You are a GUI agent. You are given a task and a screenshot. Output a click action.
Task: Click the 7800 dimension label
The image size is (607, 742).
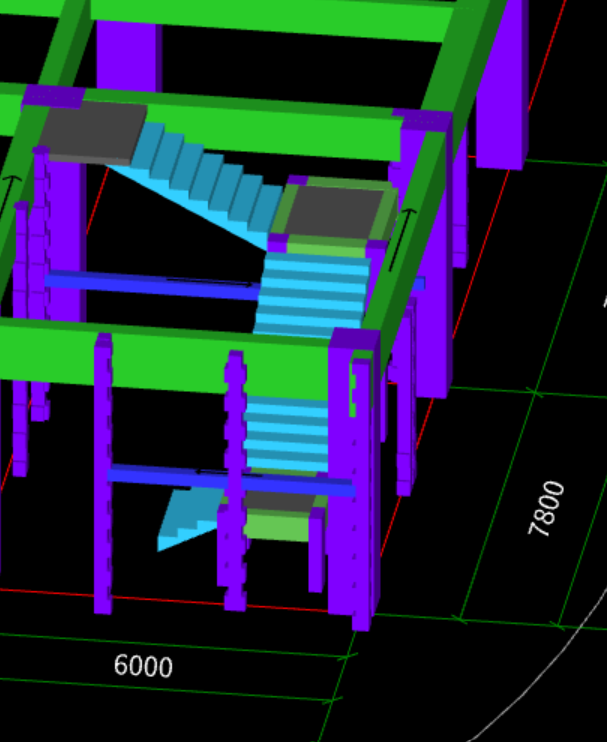click(x=546, y=509)
